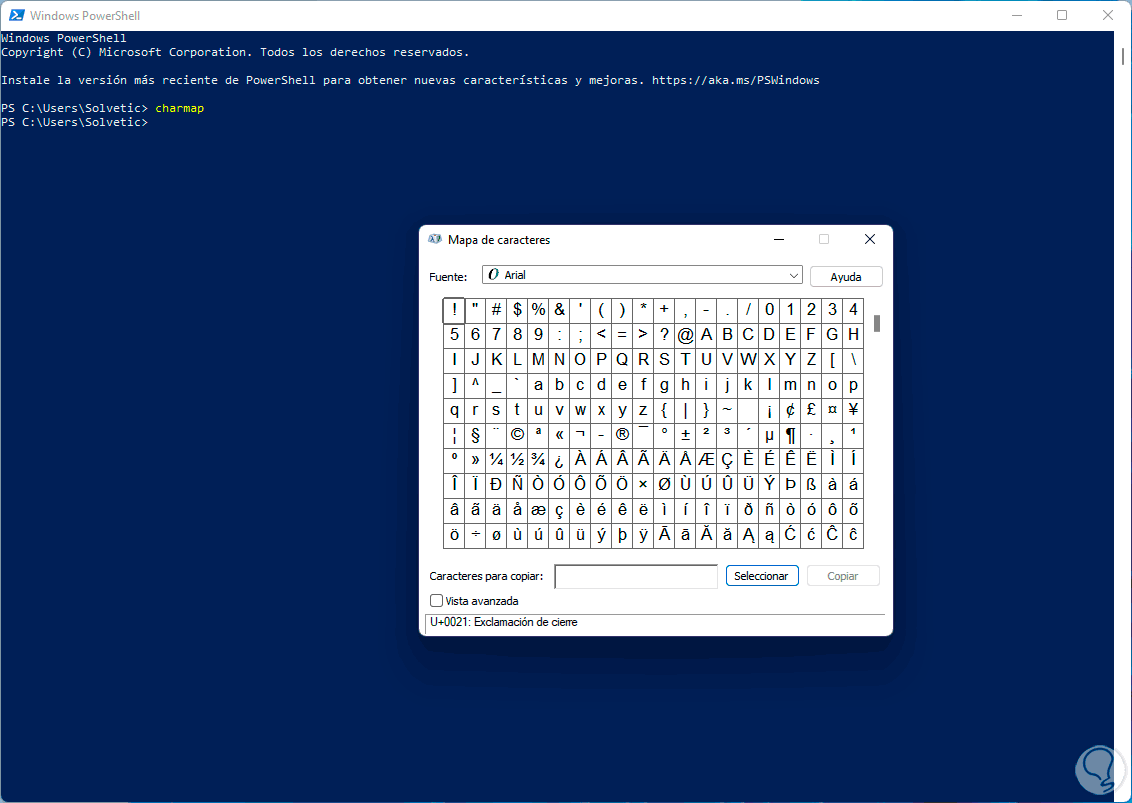Select the copyright © character cell
1132x803 pixels.
click(x=517, y=435)
